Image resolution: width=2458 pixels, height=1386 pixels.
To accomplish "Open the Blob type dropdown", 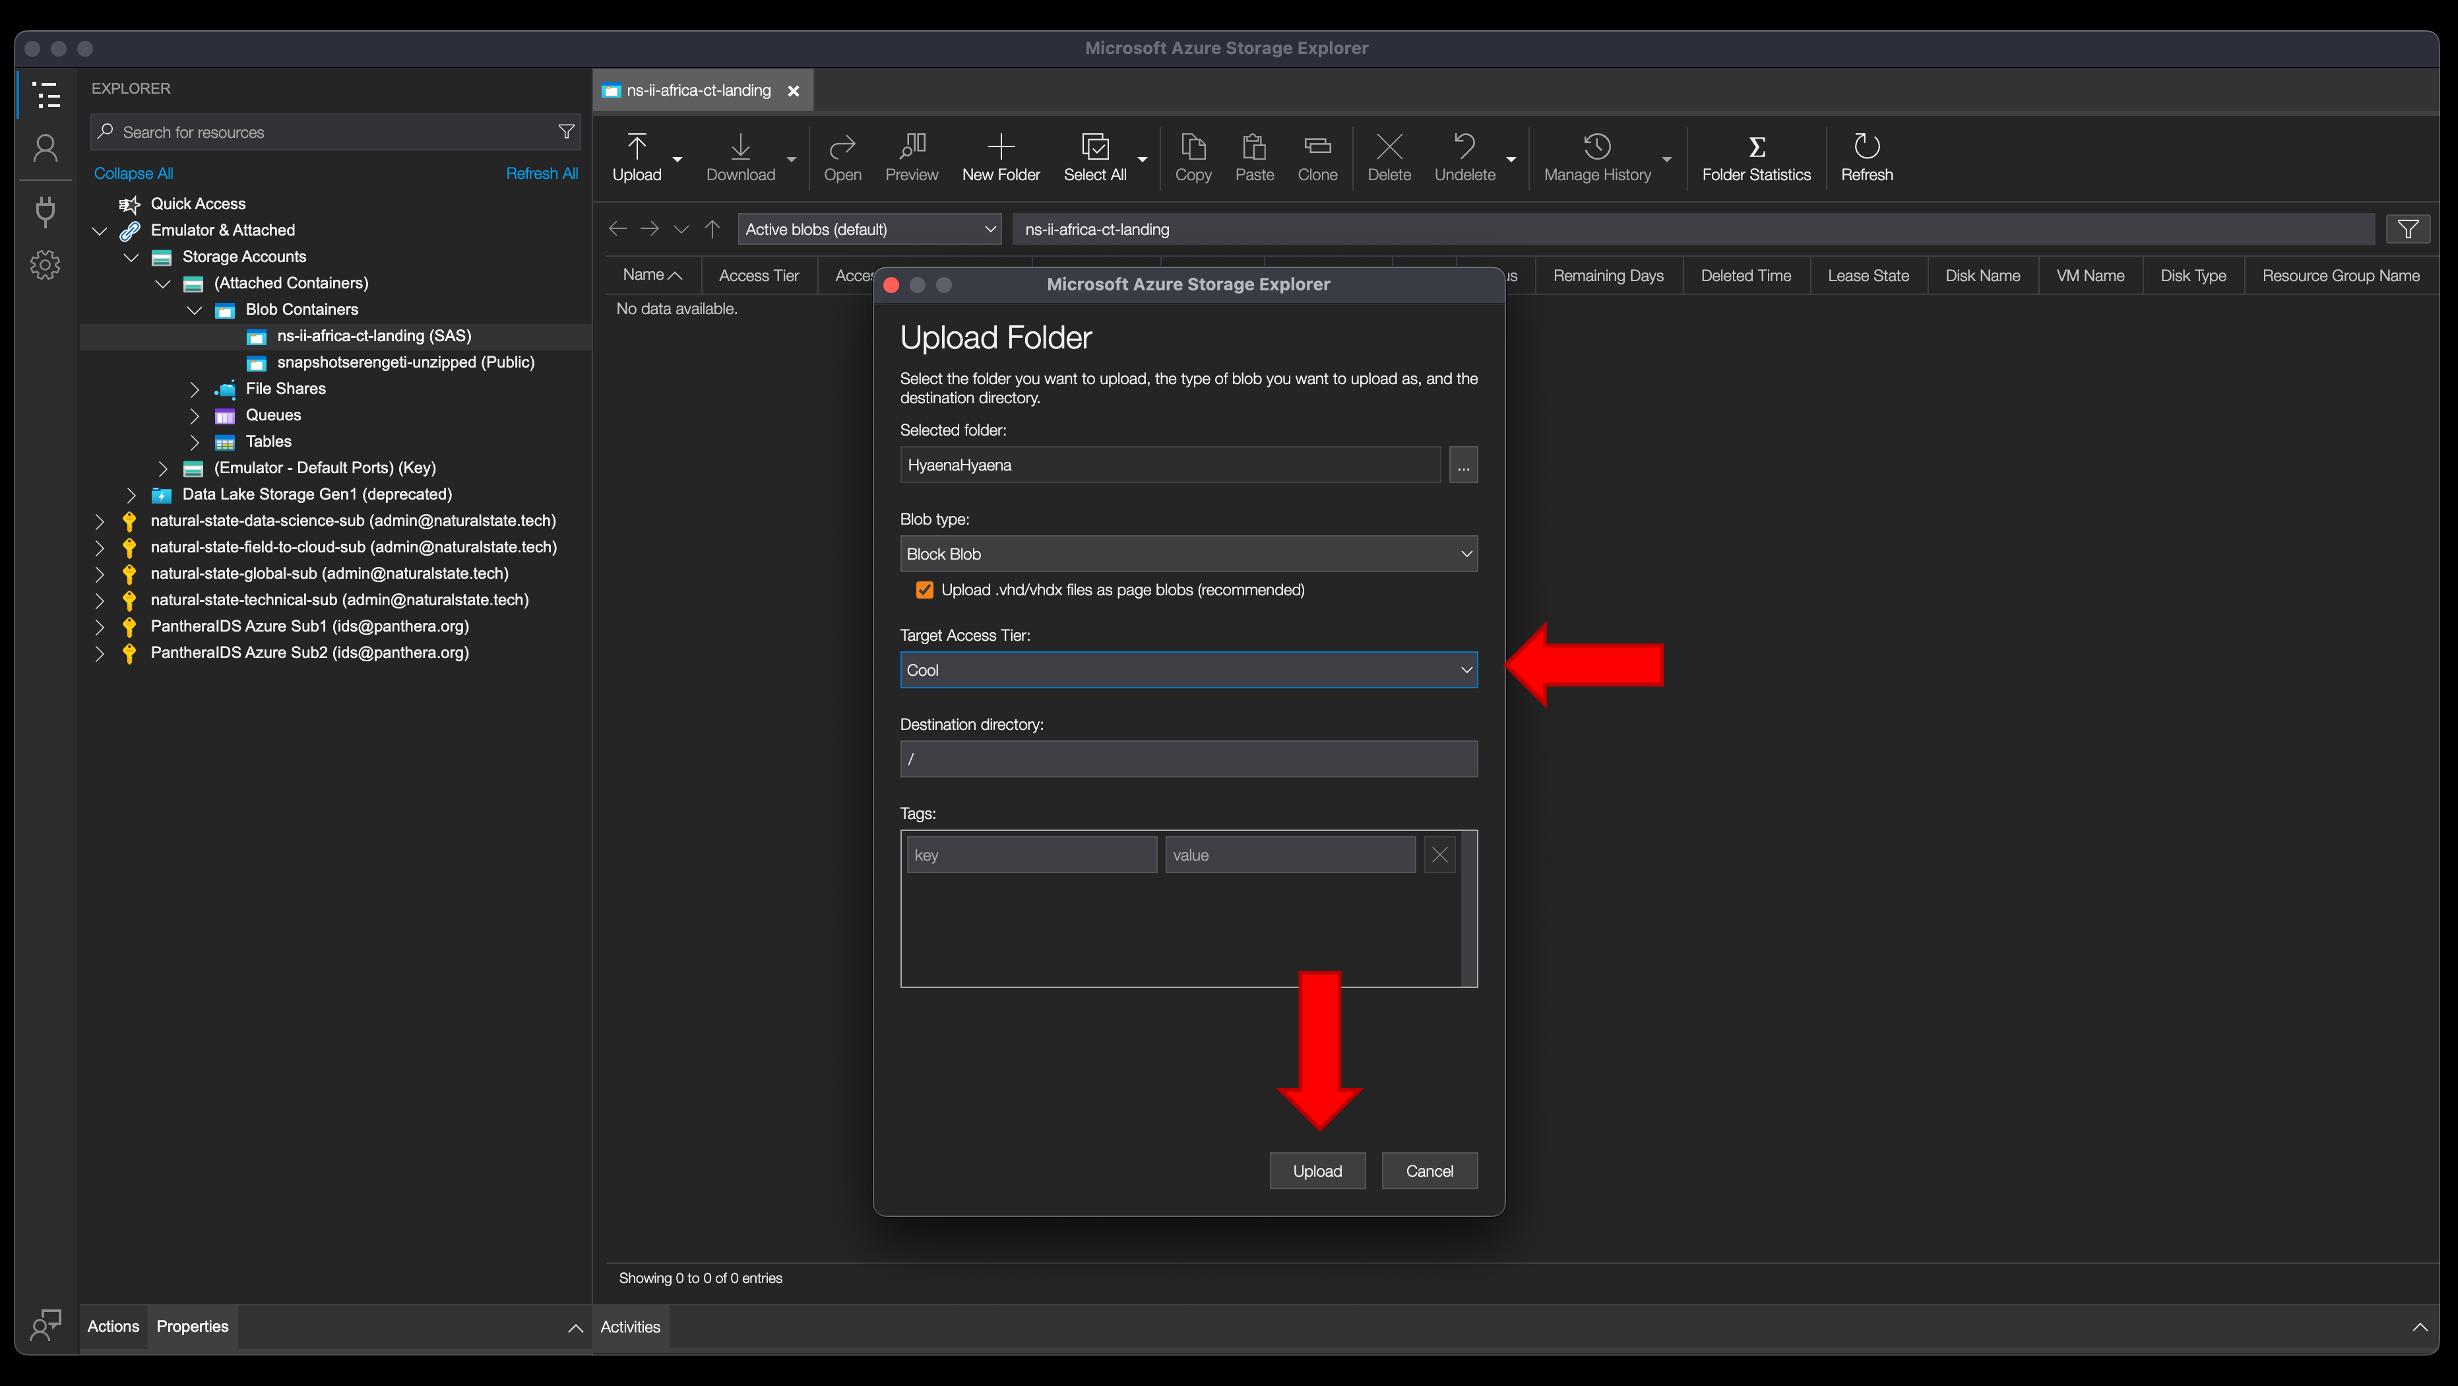I will [1188, 554].
